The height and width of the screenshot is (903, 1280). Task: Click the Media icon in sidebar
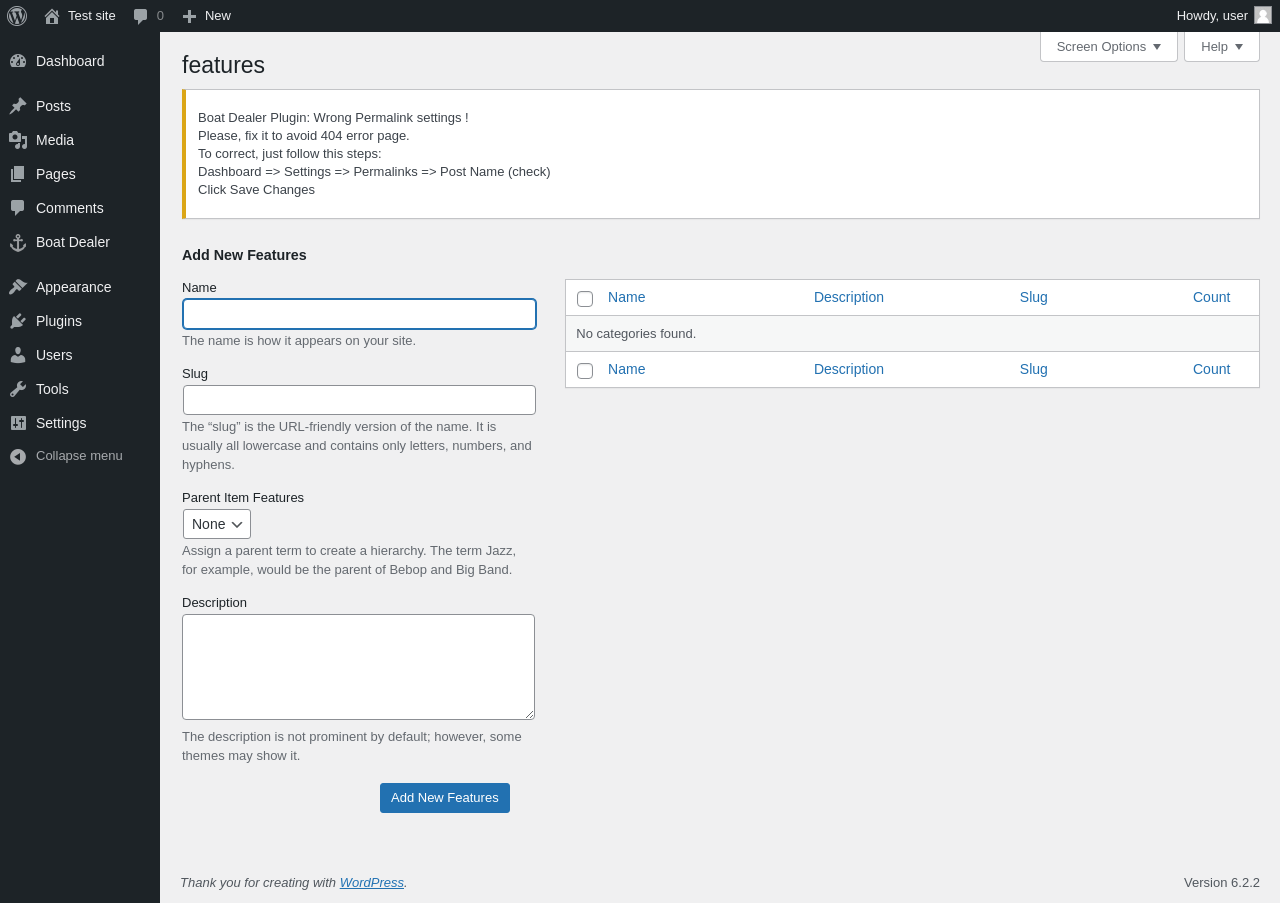pos(18,140)
